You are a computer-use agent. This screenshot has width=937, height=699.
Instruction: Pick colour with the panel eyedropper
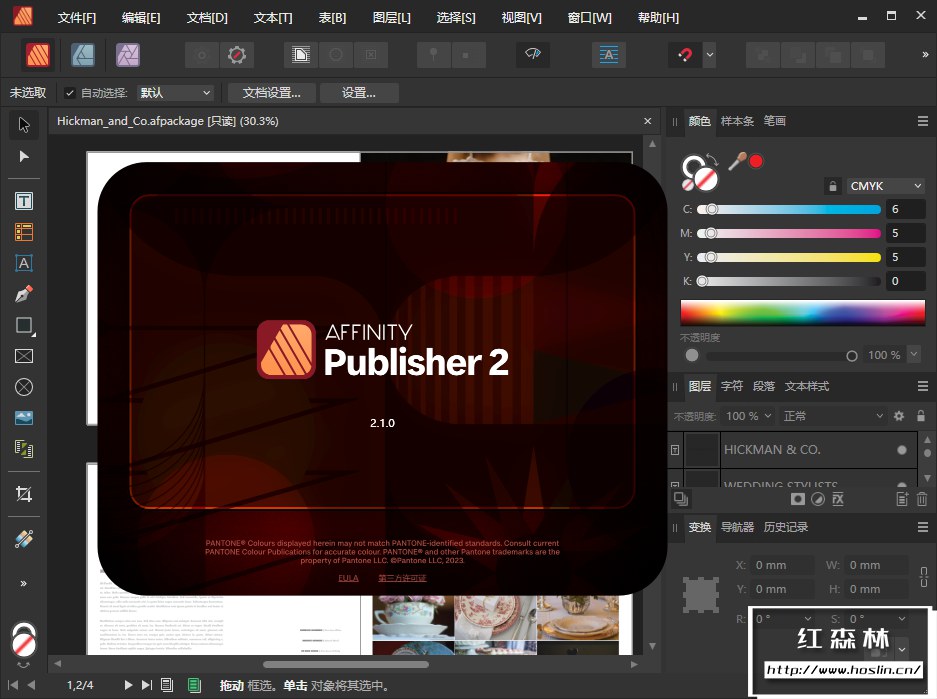[x=737, y=160]
